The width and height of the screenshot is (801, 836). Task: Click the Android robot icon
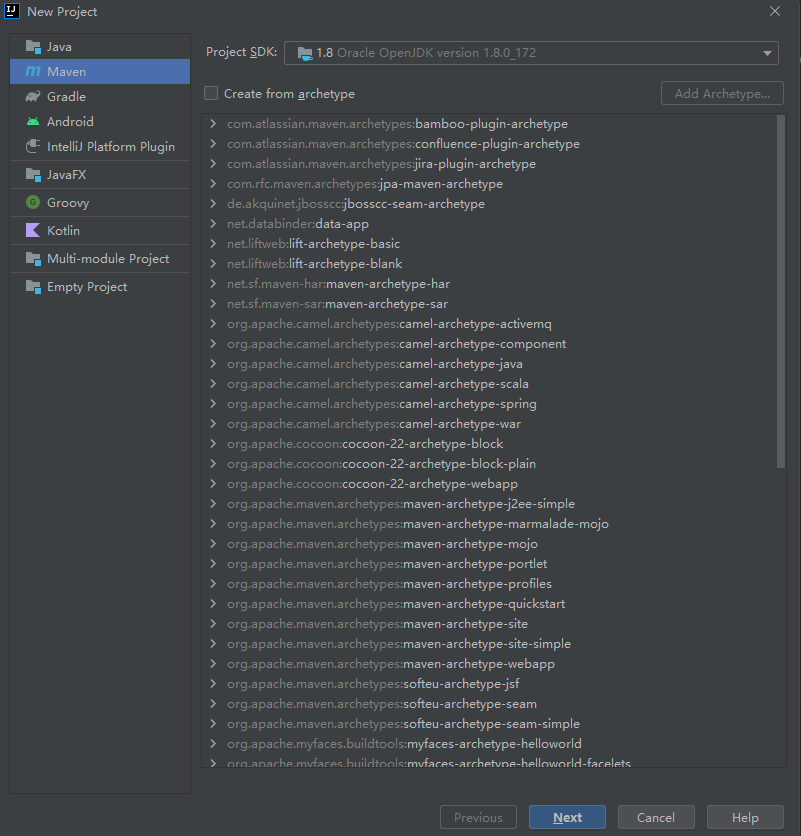pyautogui.click(x=33, y=122)
